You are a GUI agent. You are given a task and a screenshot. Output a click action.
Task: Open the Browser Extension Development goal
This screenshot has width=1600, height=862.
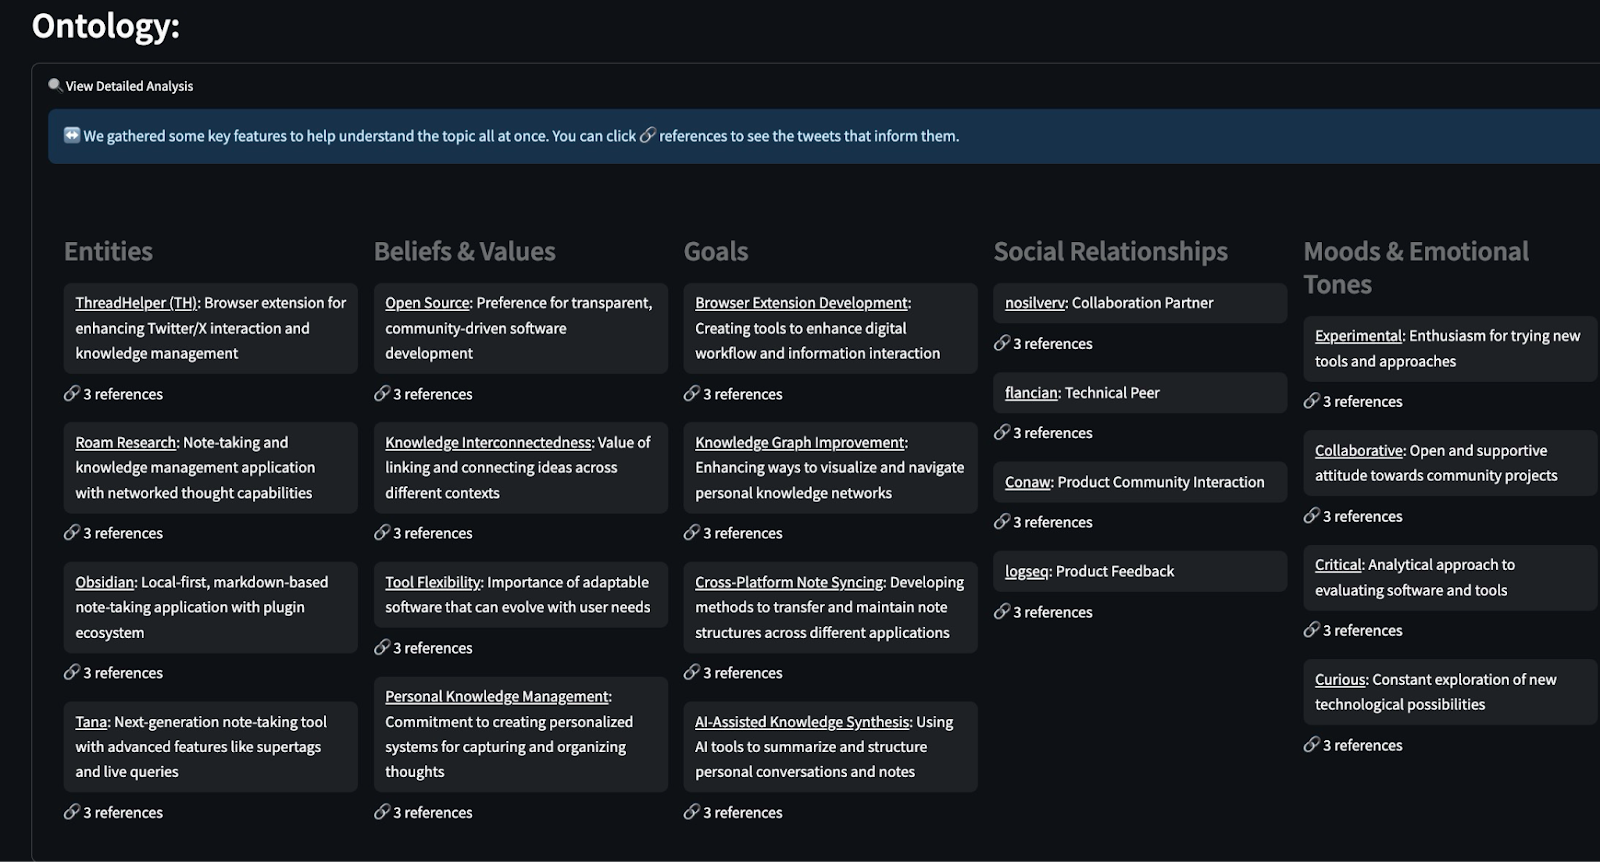[x=801, y=303]
